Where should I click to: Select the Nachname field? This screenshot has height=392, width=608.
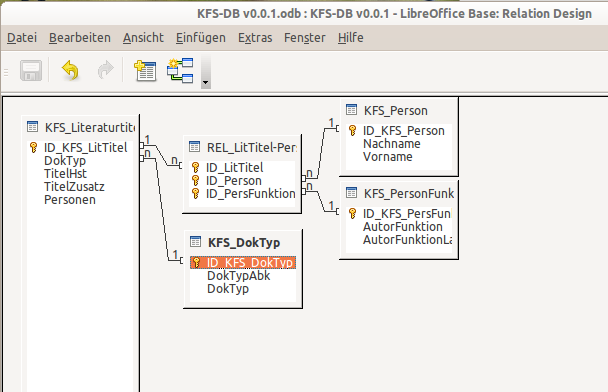(x=391, y=144)
